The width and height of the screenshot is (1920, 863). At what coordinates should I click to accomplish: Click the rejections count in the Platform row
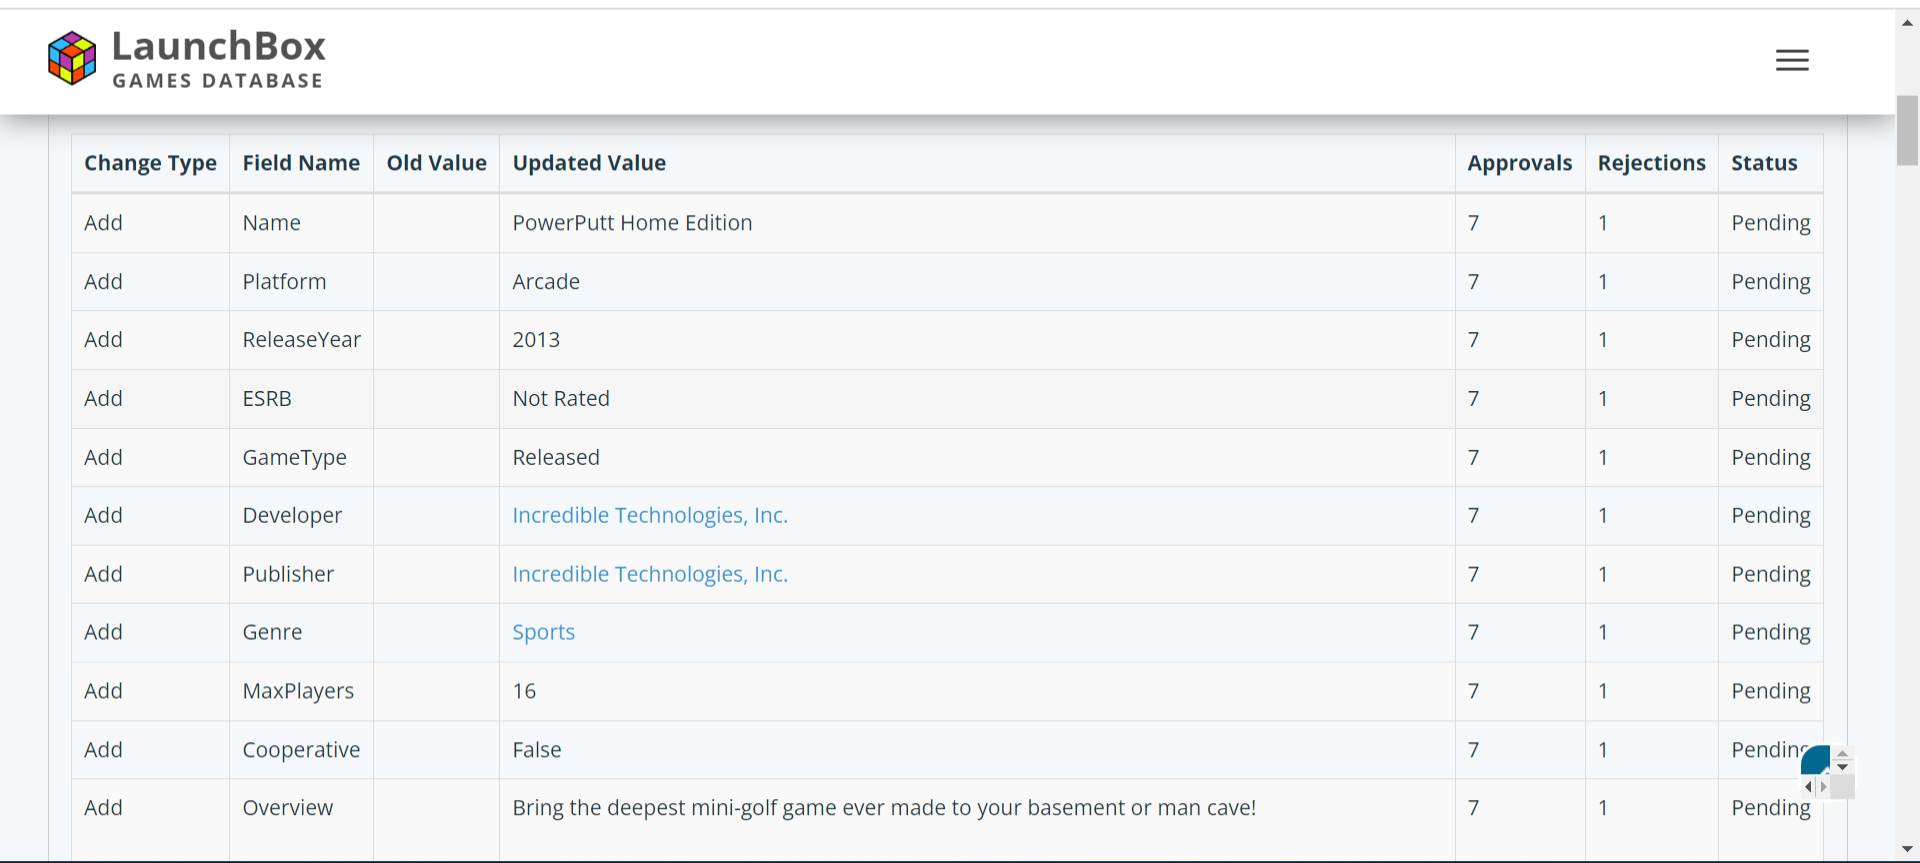[1603, 282]
